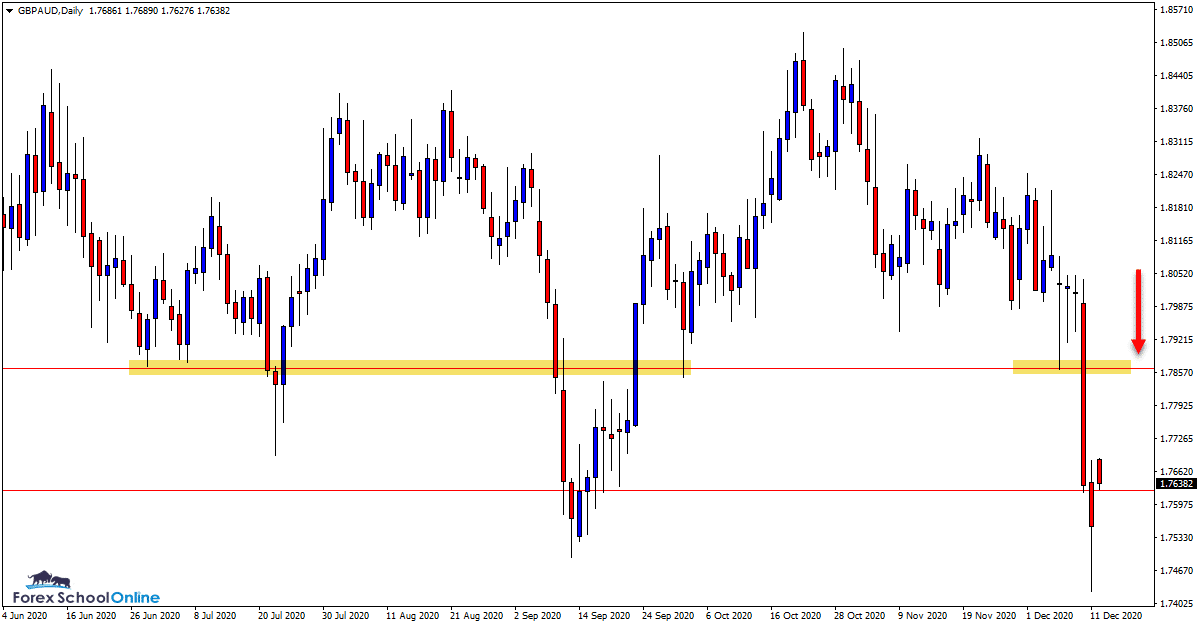1200x627 pixels.
Task: Click the 1.80520 price axis label
Action: [1177, 274]
